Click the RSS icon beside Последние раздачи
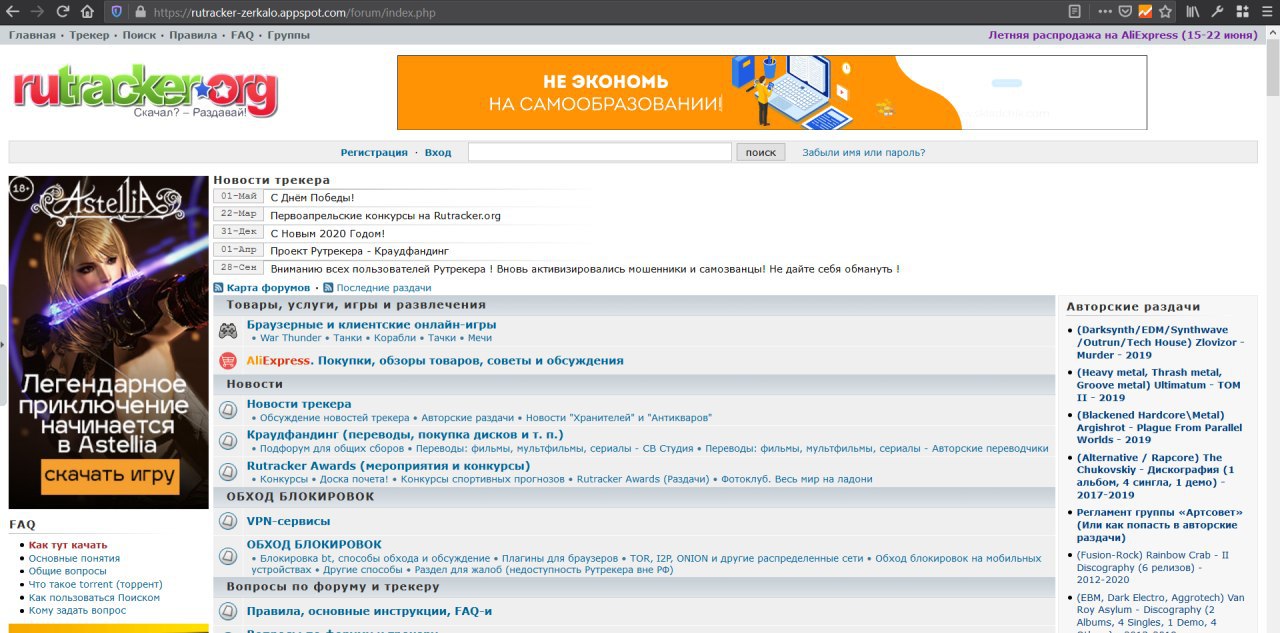 pos(328,288)
